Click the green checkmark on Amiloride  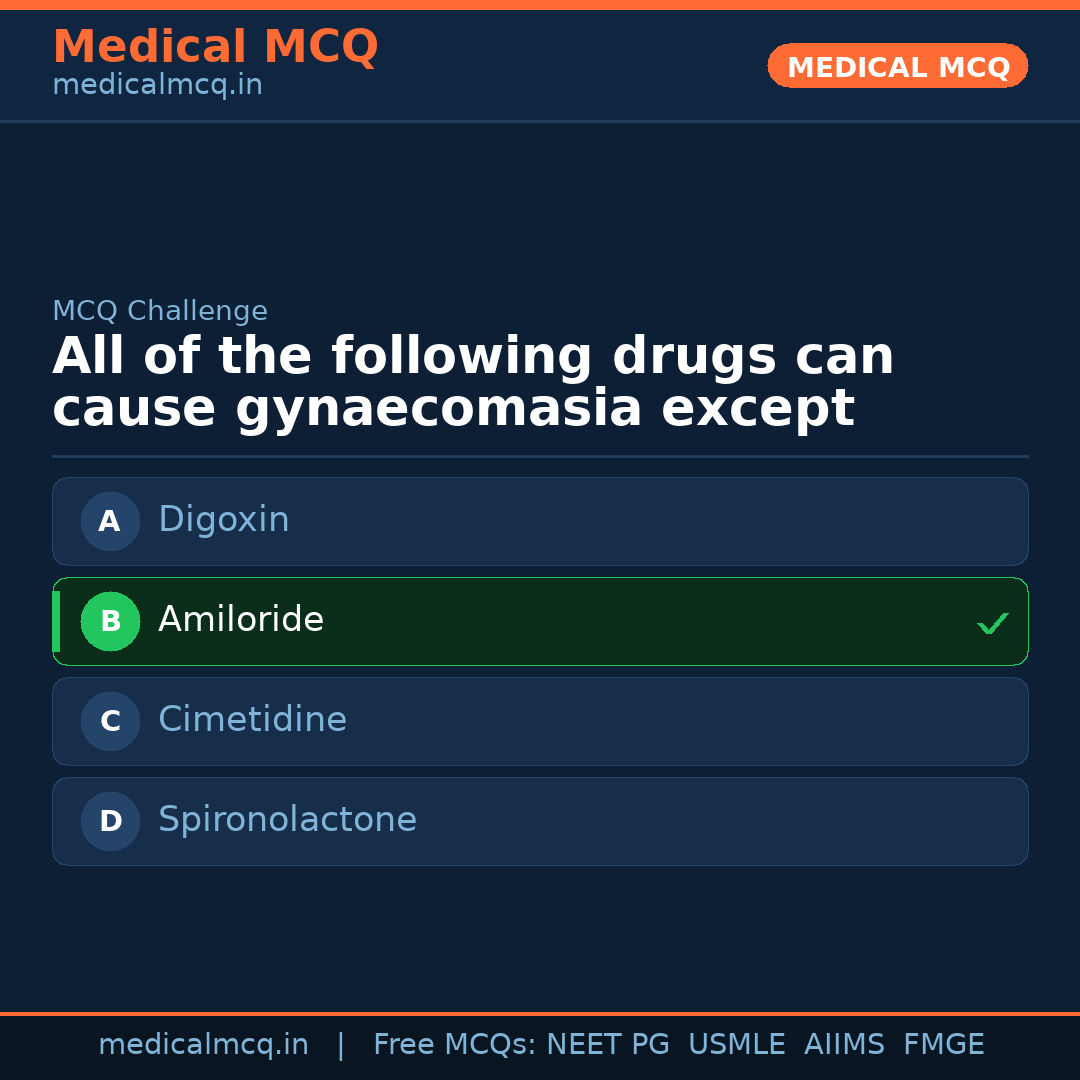click(992, 623)
